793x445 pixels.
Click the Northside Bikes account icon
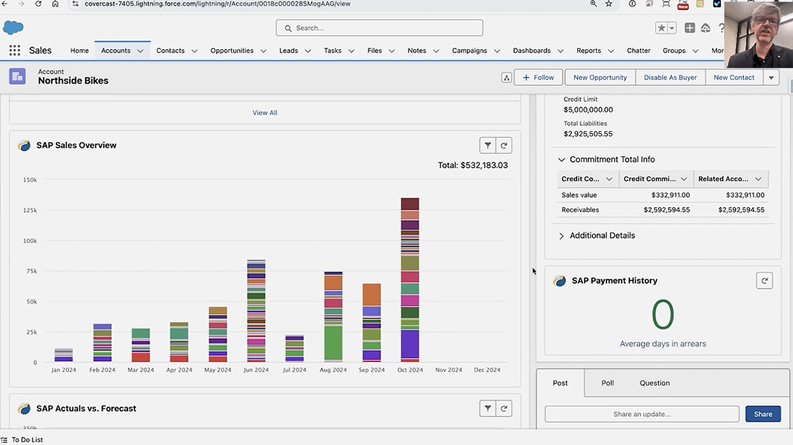17,76
